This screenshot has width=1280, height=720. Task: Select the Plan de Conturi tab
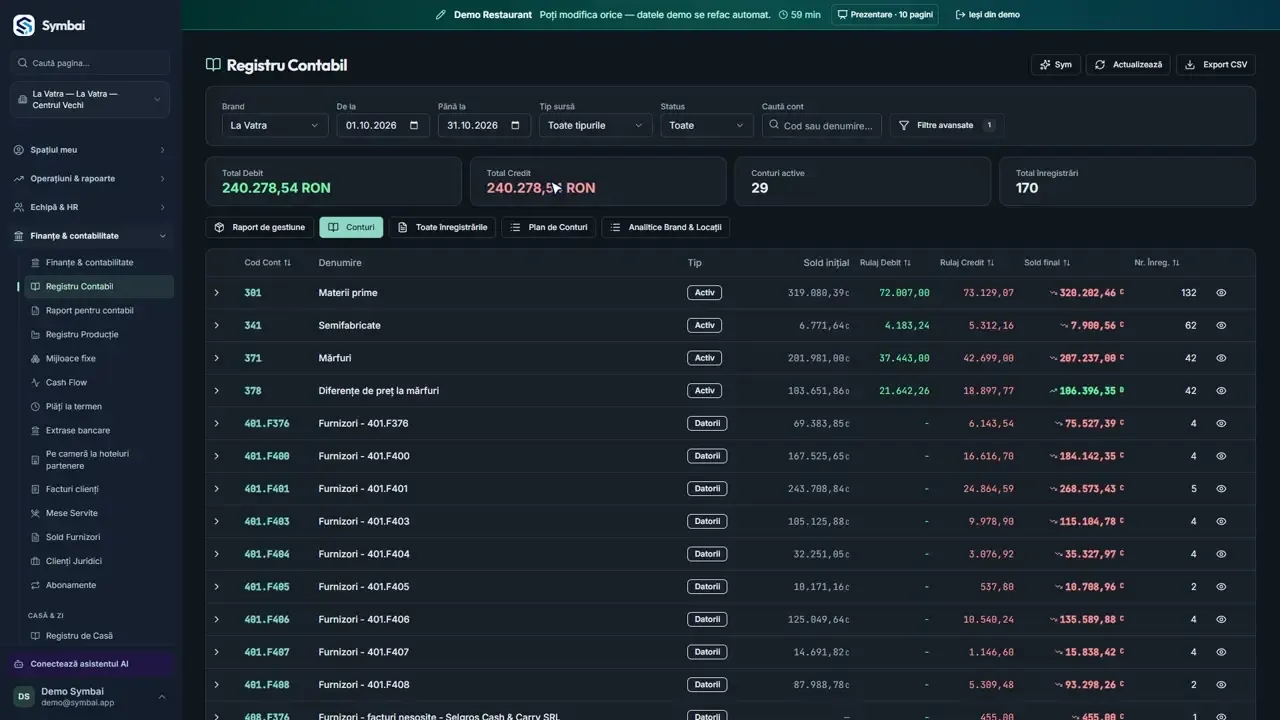(548, 227)
